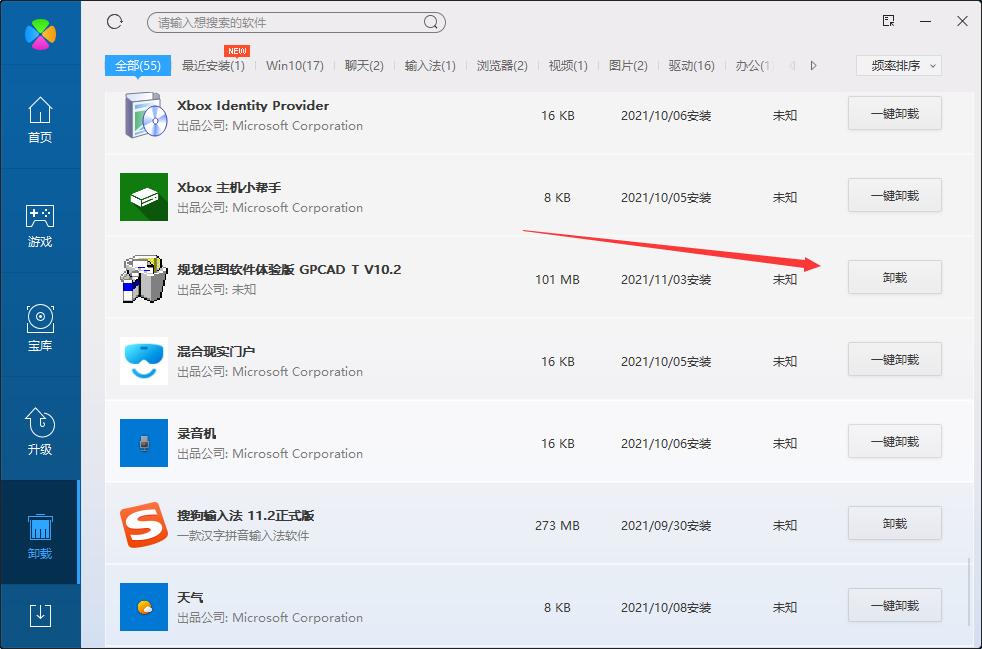The height and width of the screenshot is (649, 982).
Task: Select the 天气 name text
Action: click(x=190, y=598)
